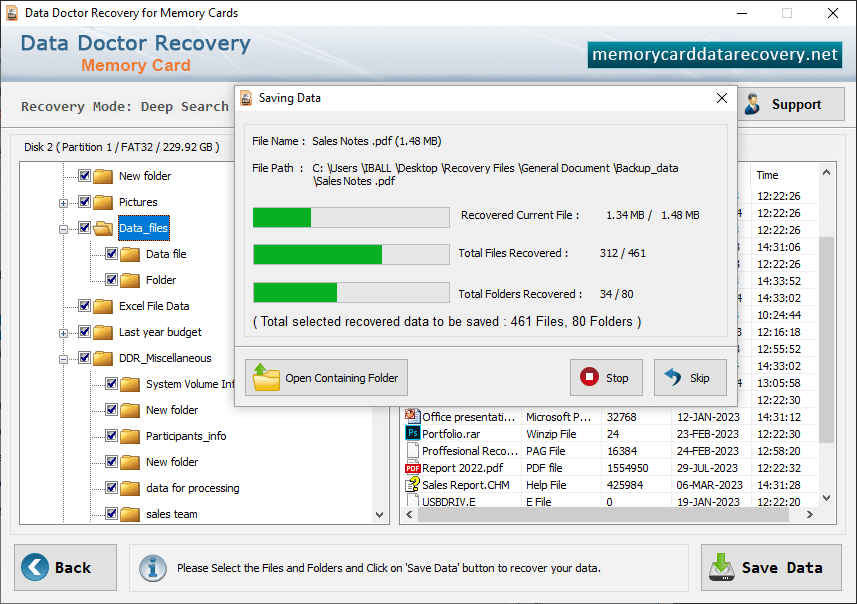Click the Save Data drive icon

721,567
